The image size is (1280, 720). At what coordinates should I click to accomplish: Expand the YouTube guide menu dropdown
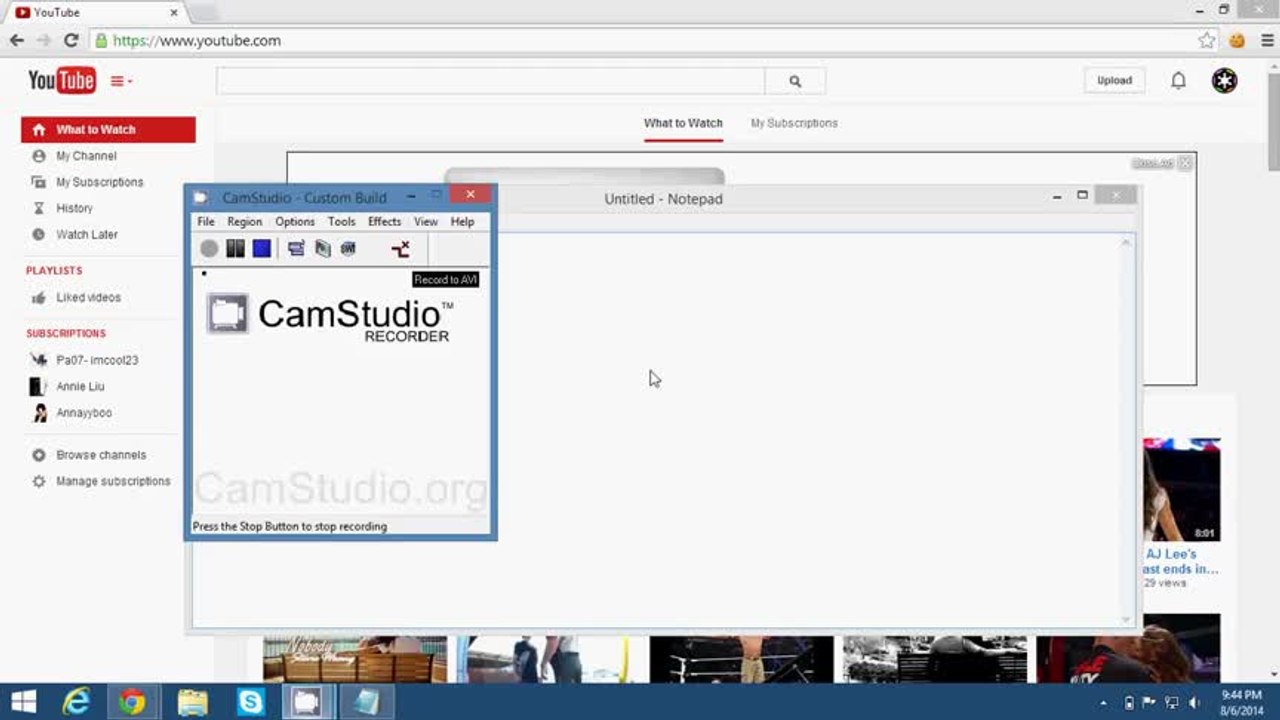[121, 82]
